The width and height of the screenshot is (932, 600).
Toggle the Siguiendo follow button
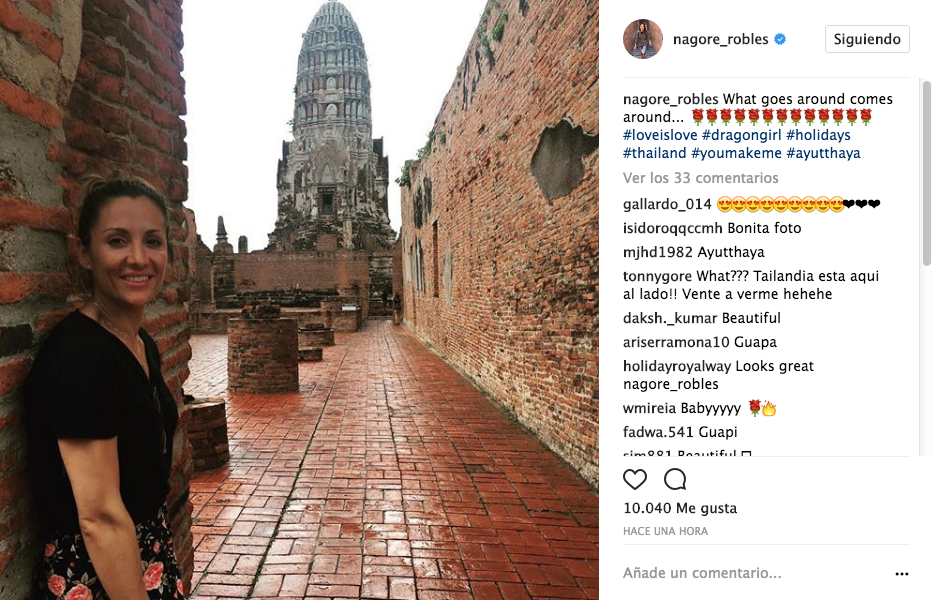tap(867, 39)
